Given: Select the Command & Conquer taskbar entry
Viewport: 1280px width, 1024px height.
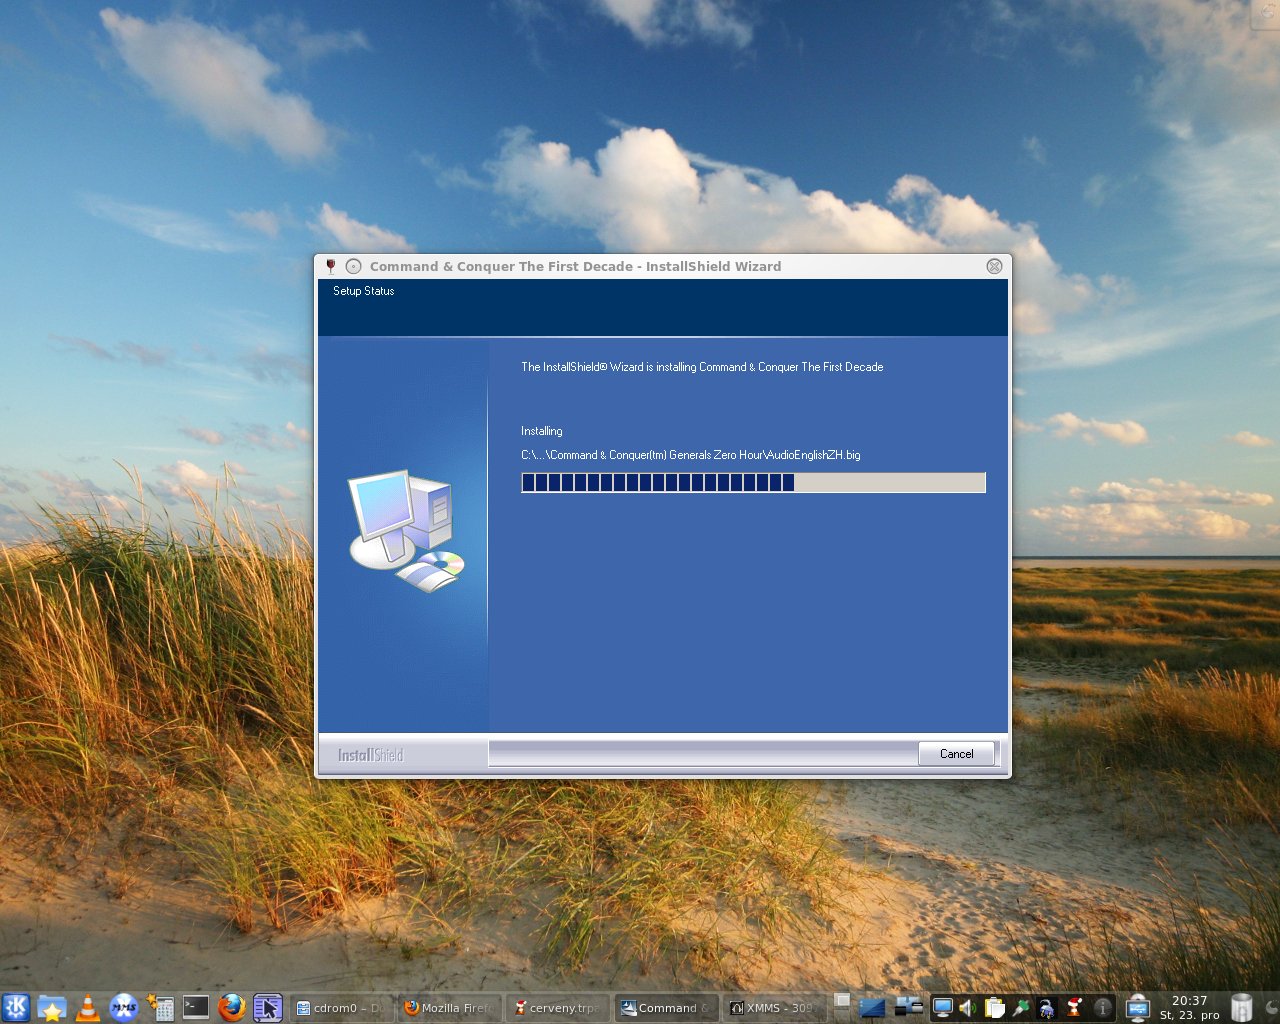Looking at the screenshot, I should point(664,1008).
